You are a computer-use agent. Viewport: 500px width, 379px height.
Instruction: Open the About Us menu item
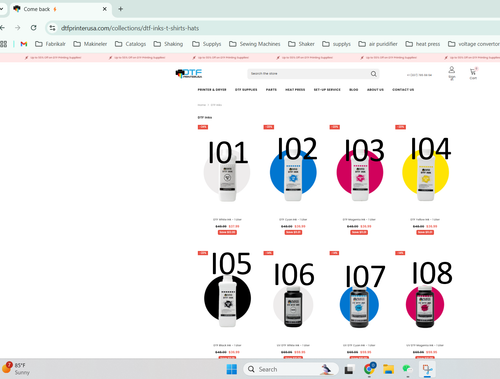coord(375,90)
